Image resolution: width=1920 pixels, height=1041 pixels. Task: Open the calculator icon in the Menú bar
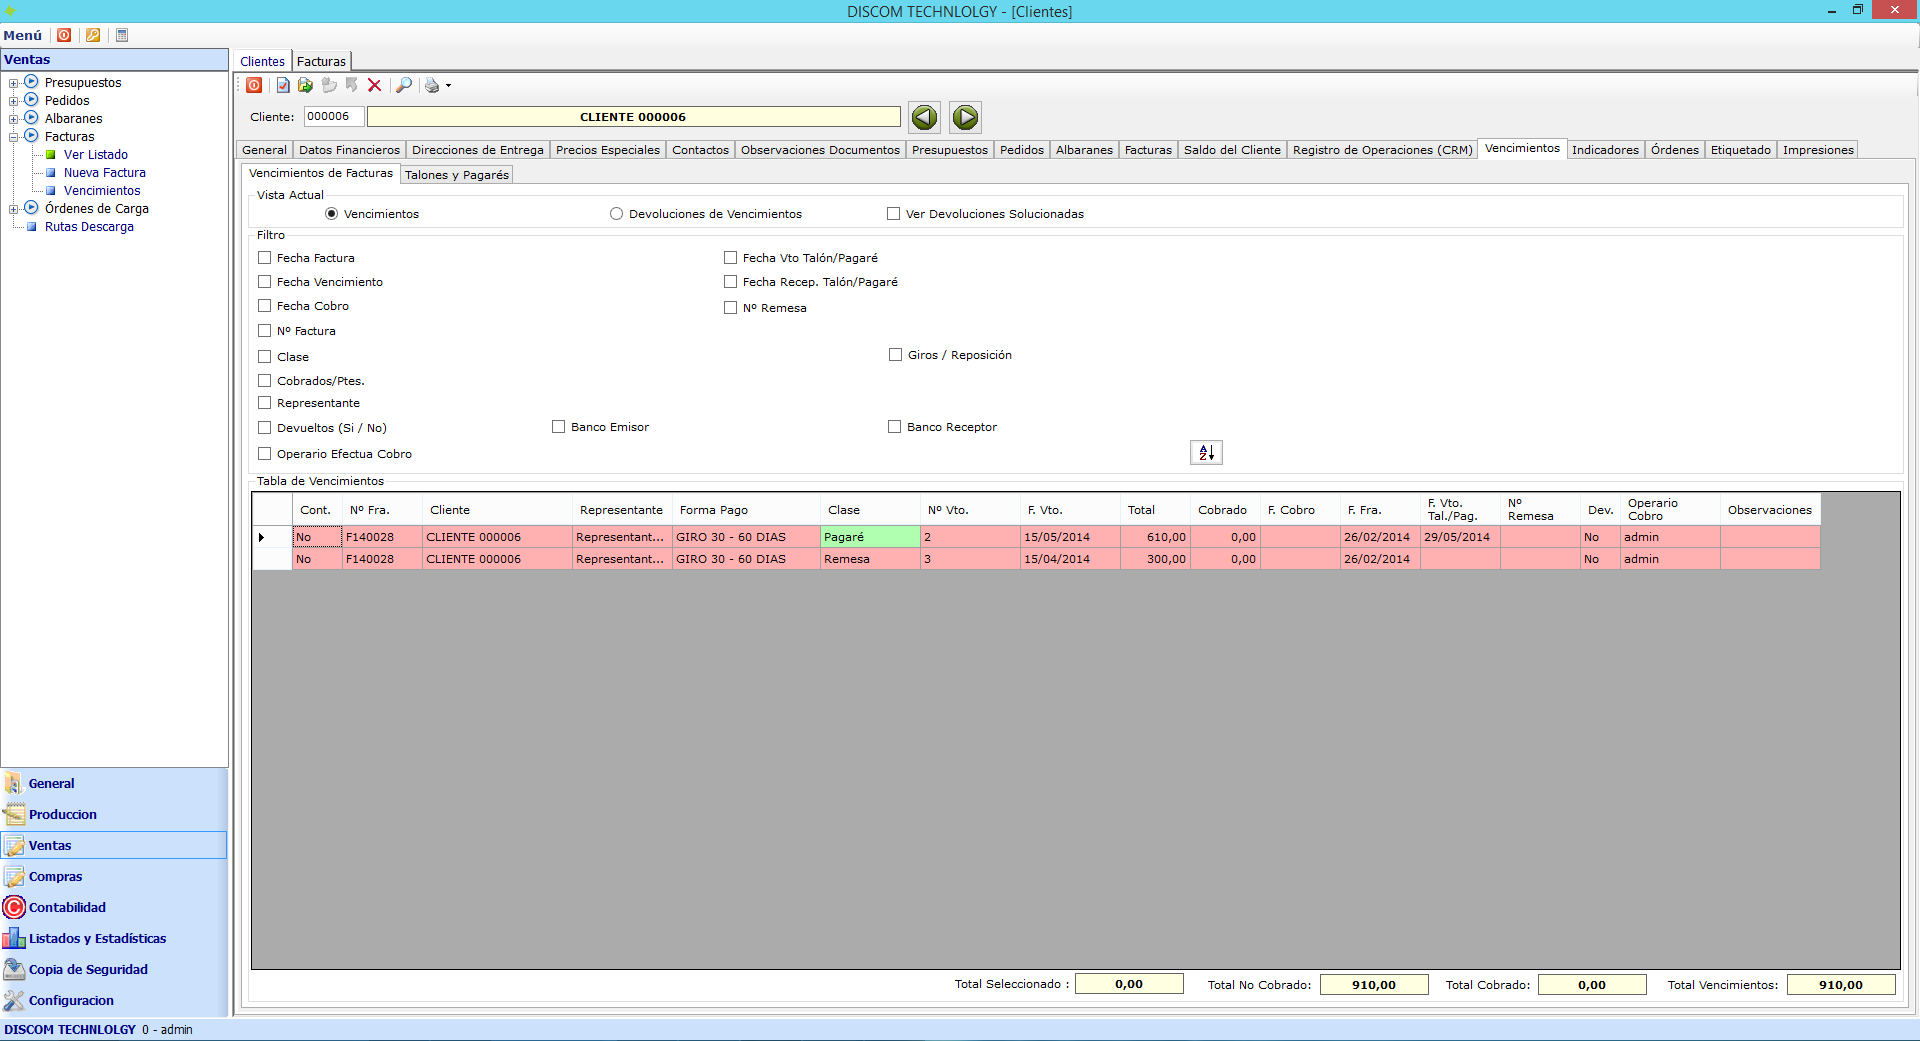coord(122,35)
